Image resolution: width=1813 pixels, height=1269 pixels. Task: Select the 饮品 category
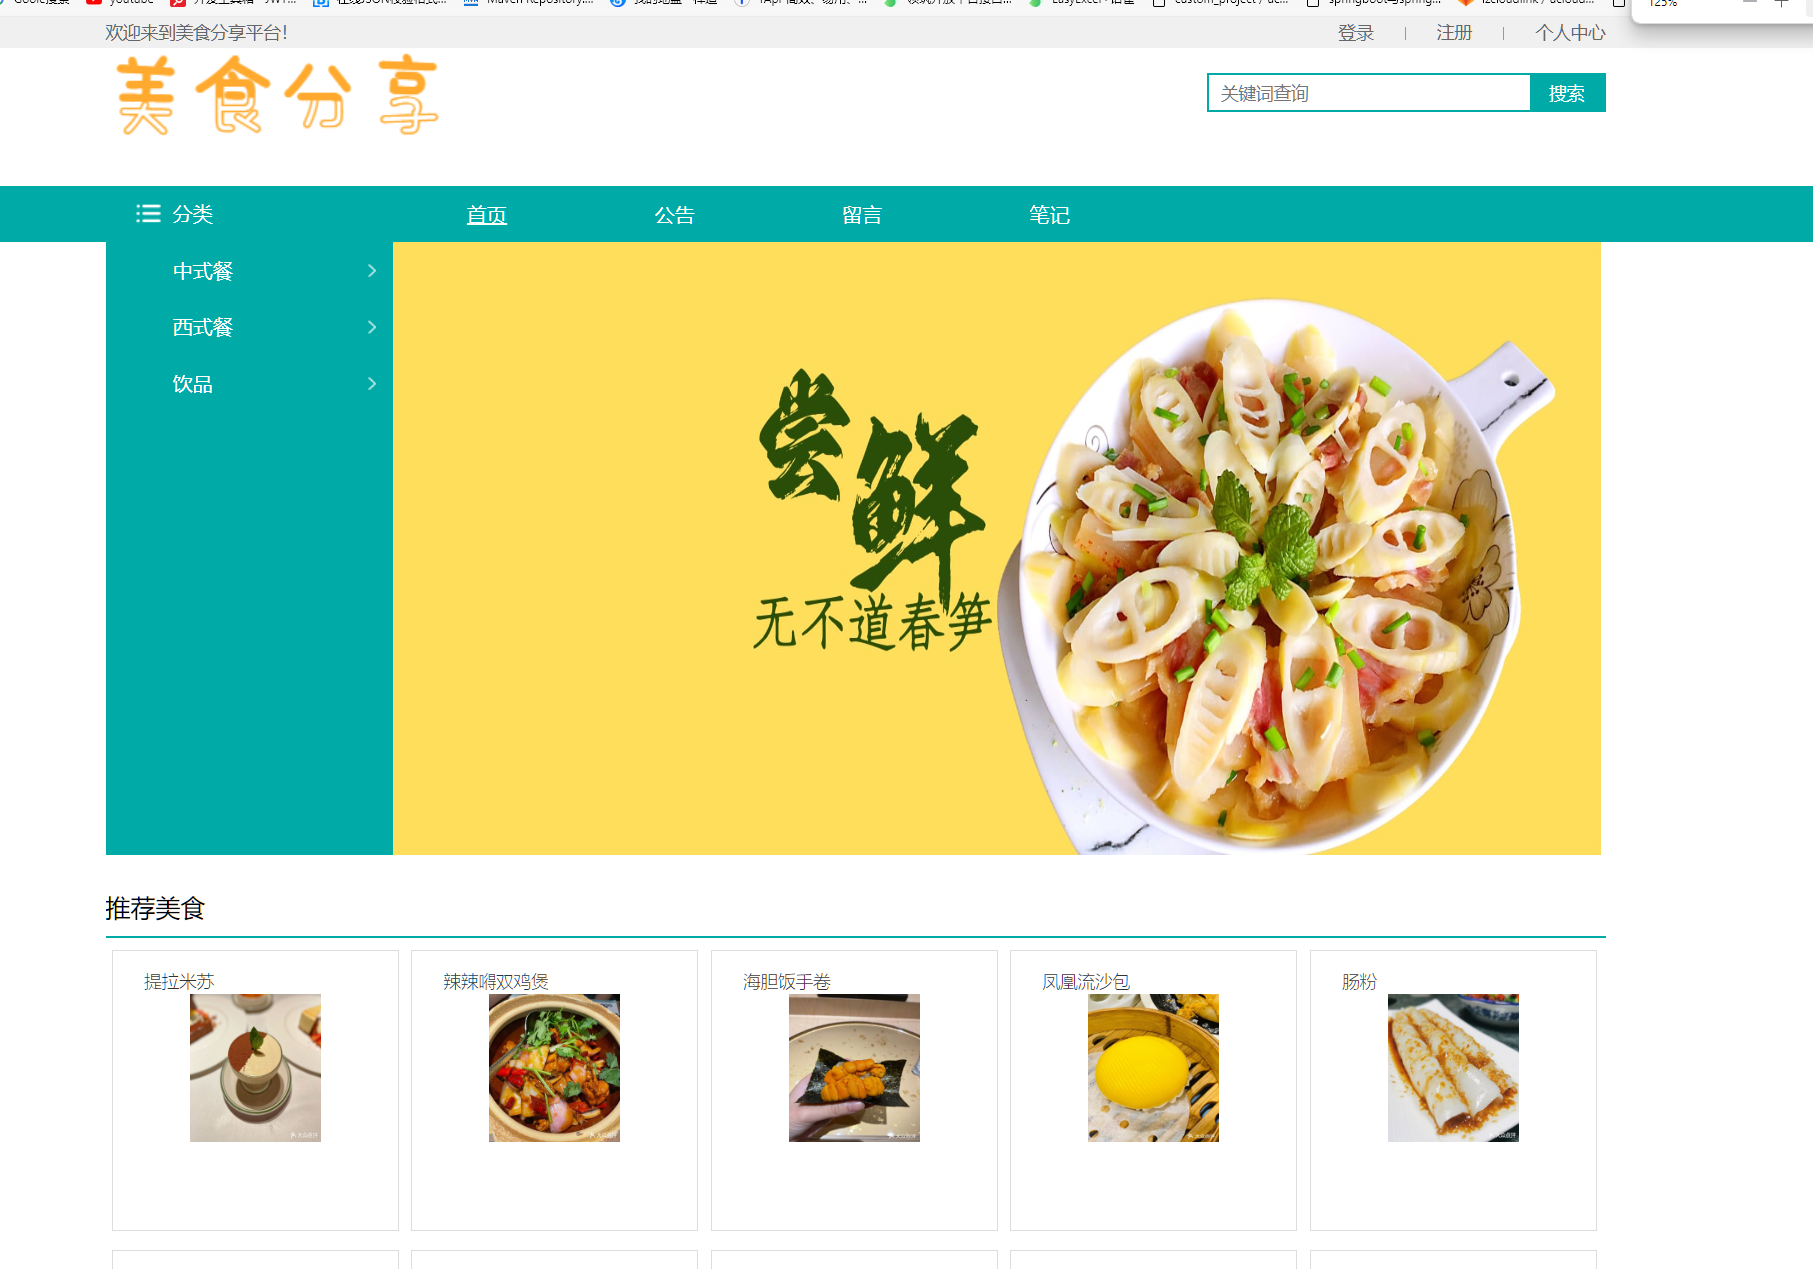(x=193, y=384)
